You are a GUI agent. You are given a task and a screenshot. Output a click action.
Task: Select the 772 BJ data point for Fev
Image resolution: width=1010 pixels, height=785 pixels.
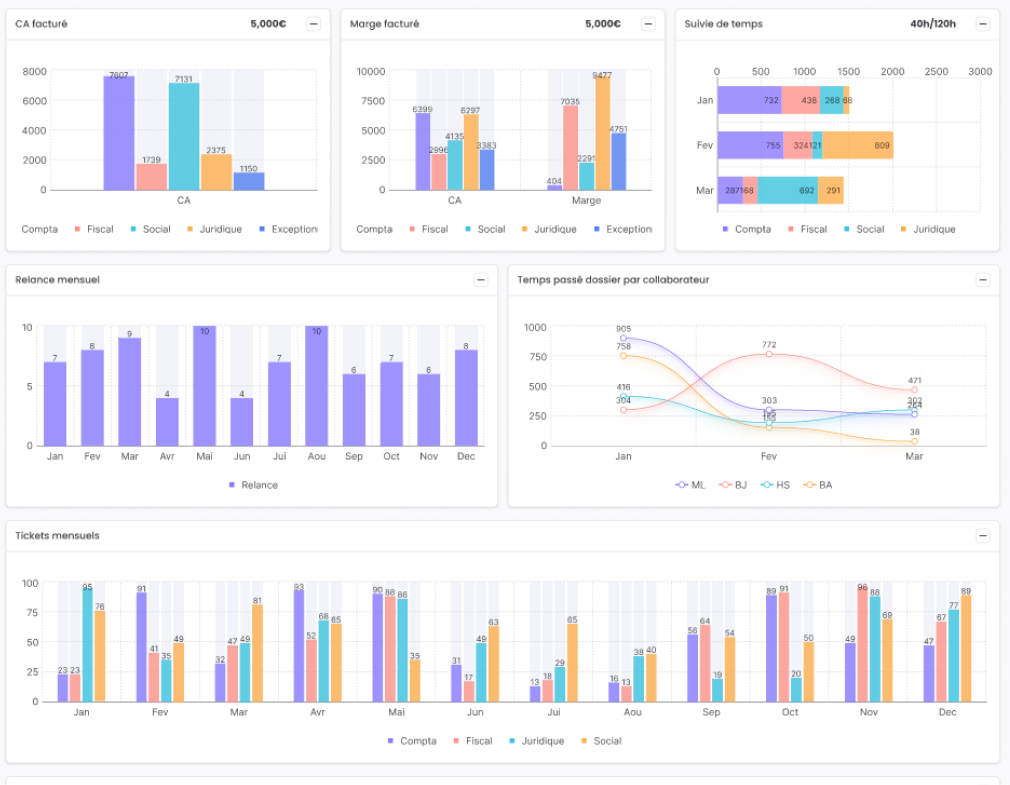tap(768, 354)
